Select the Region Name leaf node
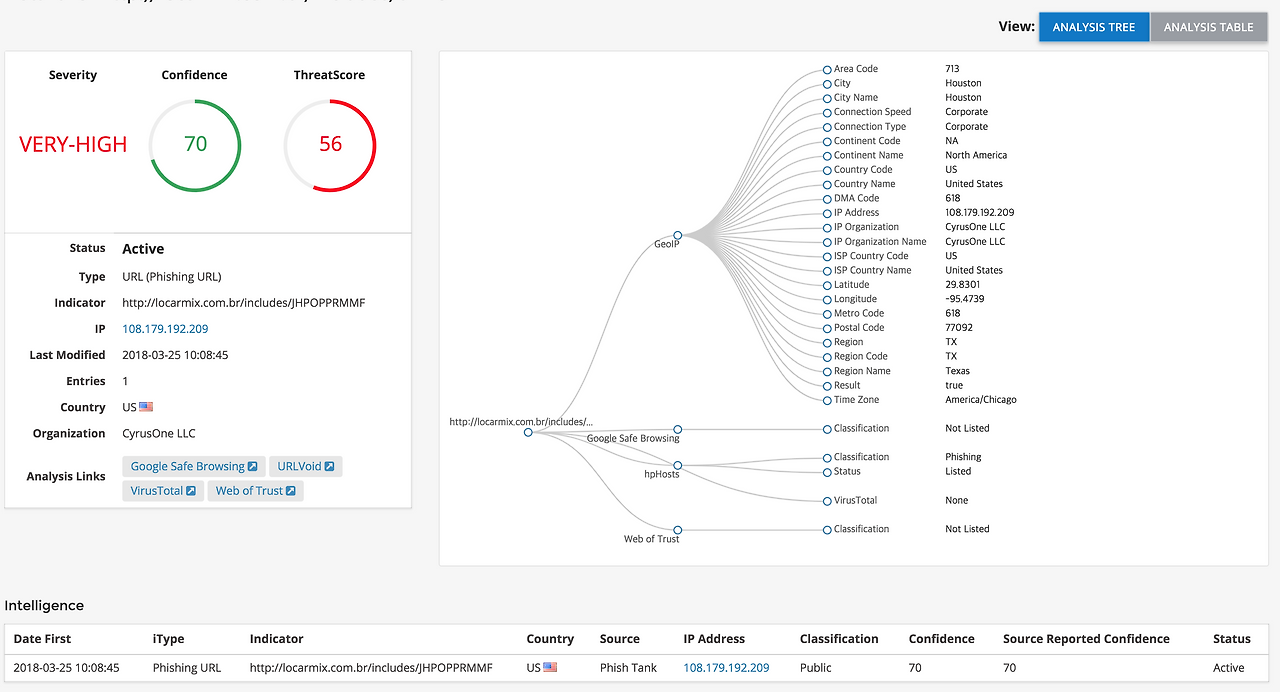1280x692 pixels. point(827,372)
